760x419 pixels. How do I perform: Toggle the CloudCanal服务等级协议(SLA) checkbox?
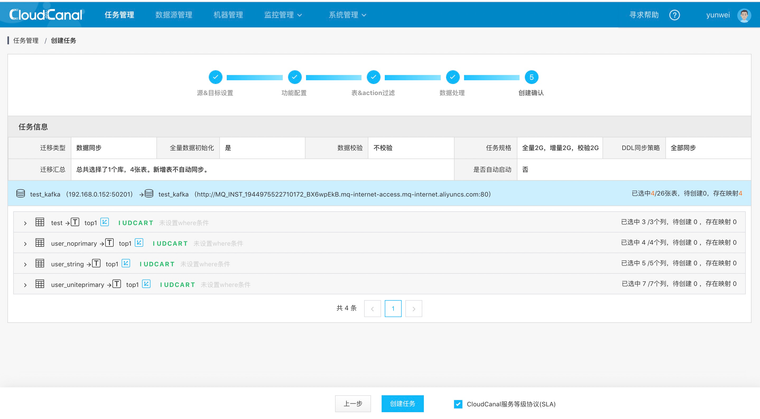[458, 404]
